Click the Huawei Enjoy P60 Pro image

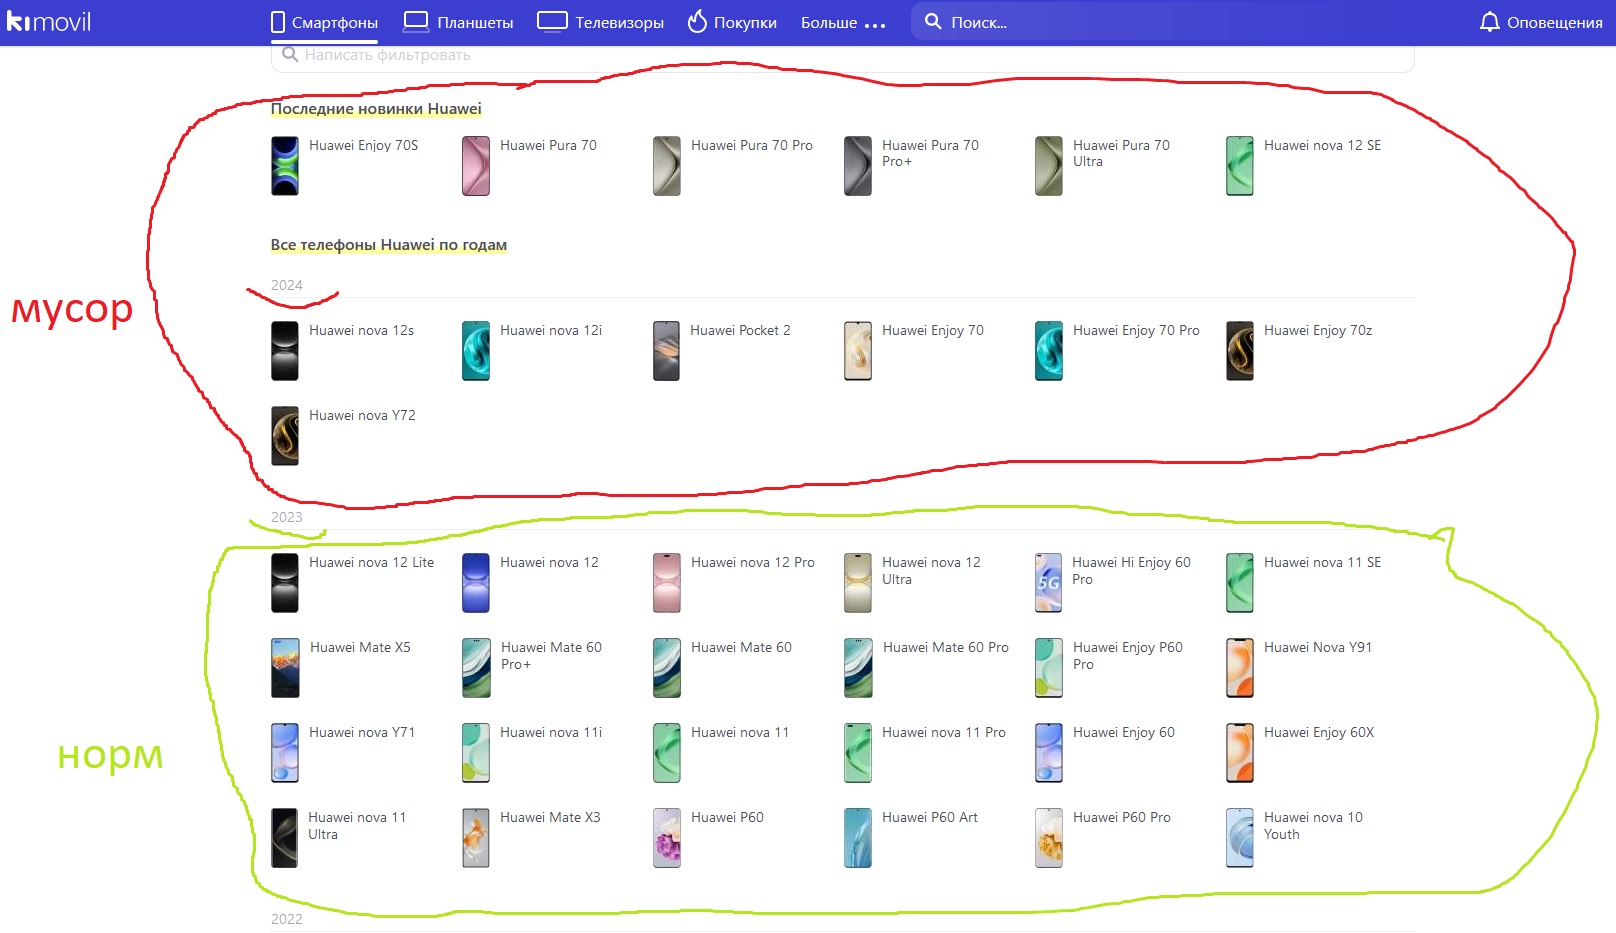(1049, 668)
